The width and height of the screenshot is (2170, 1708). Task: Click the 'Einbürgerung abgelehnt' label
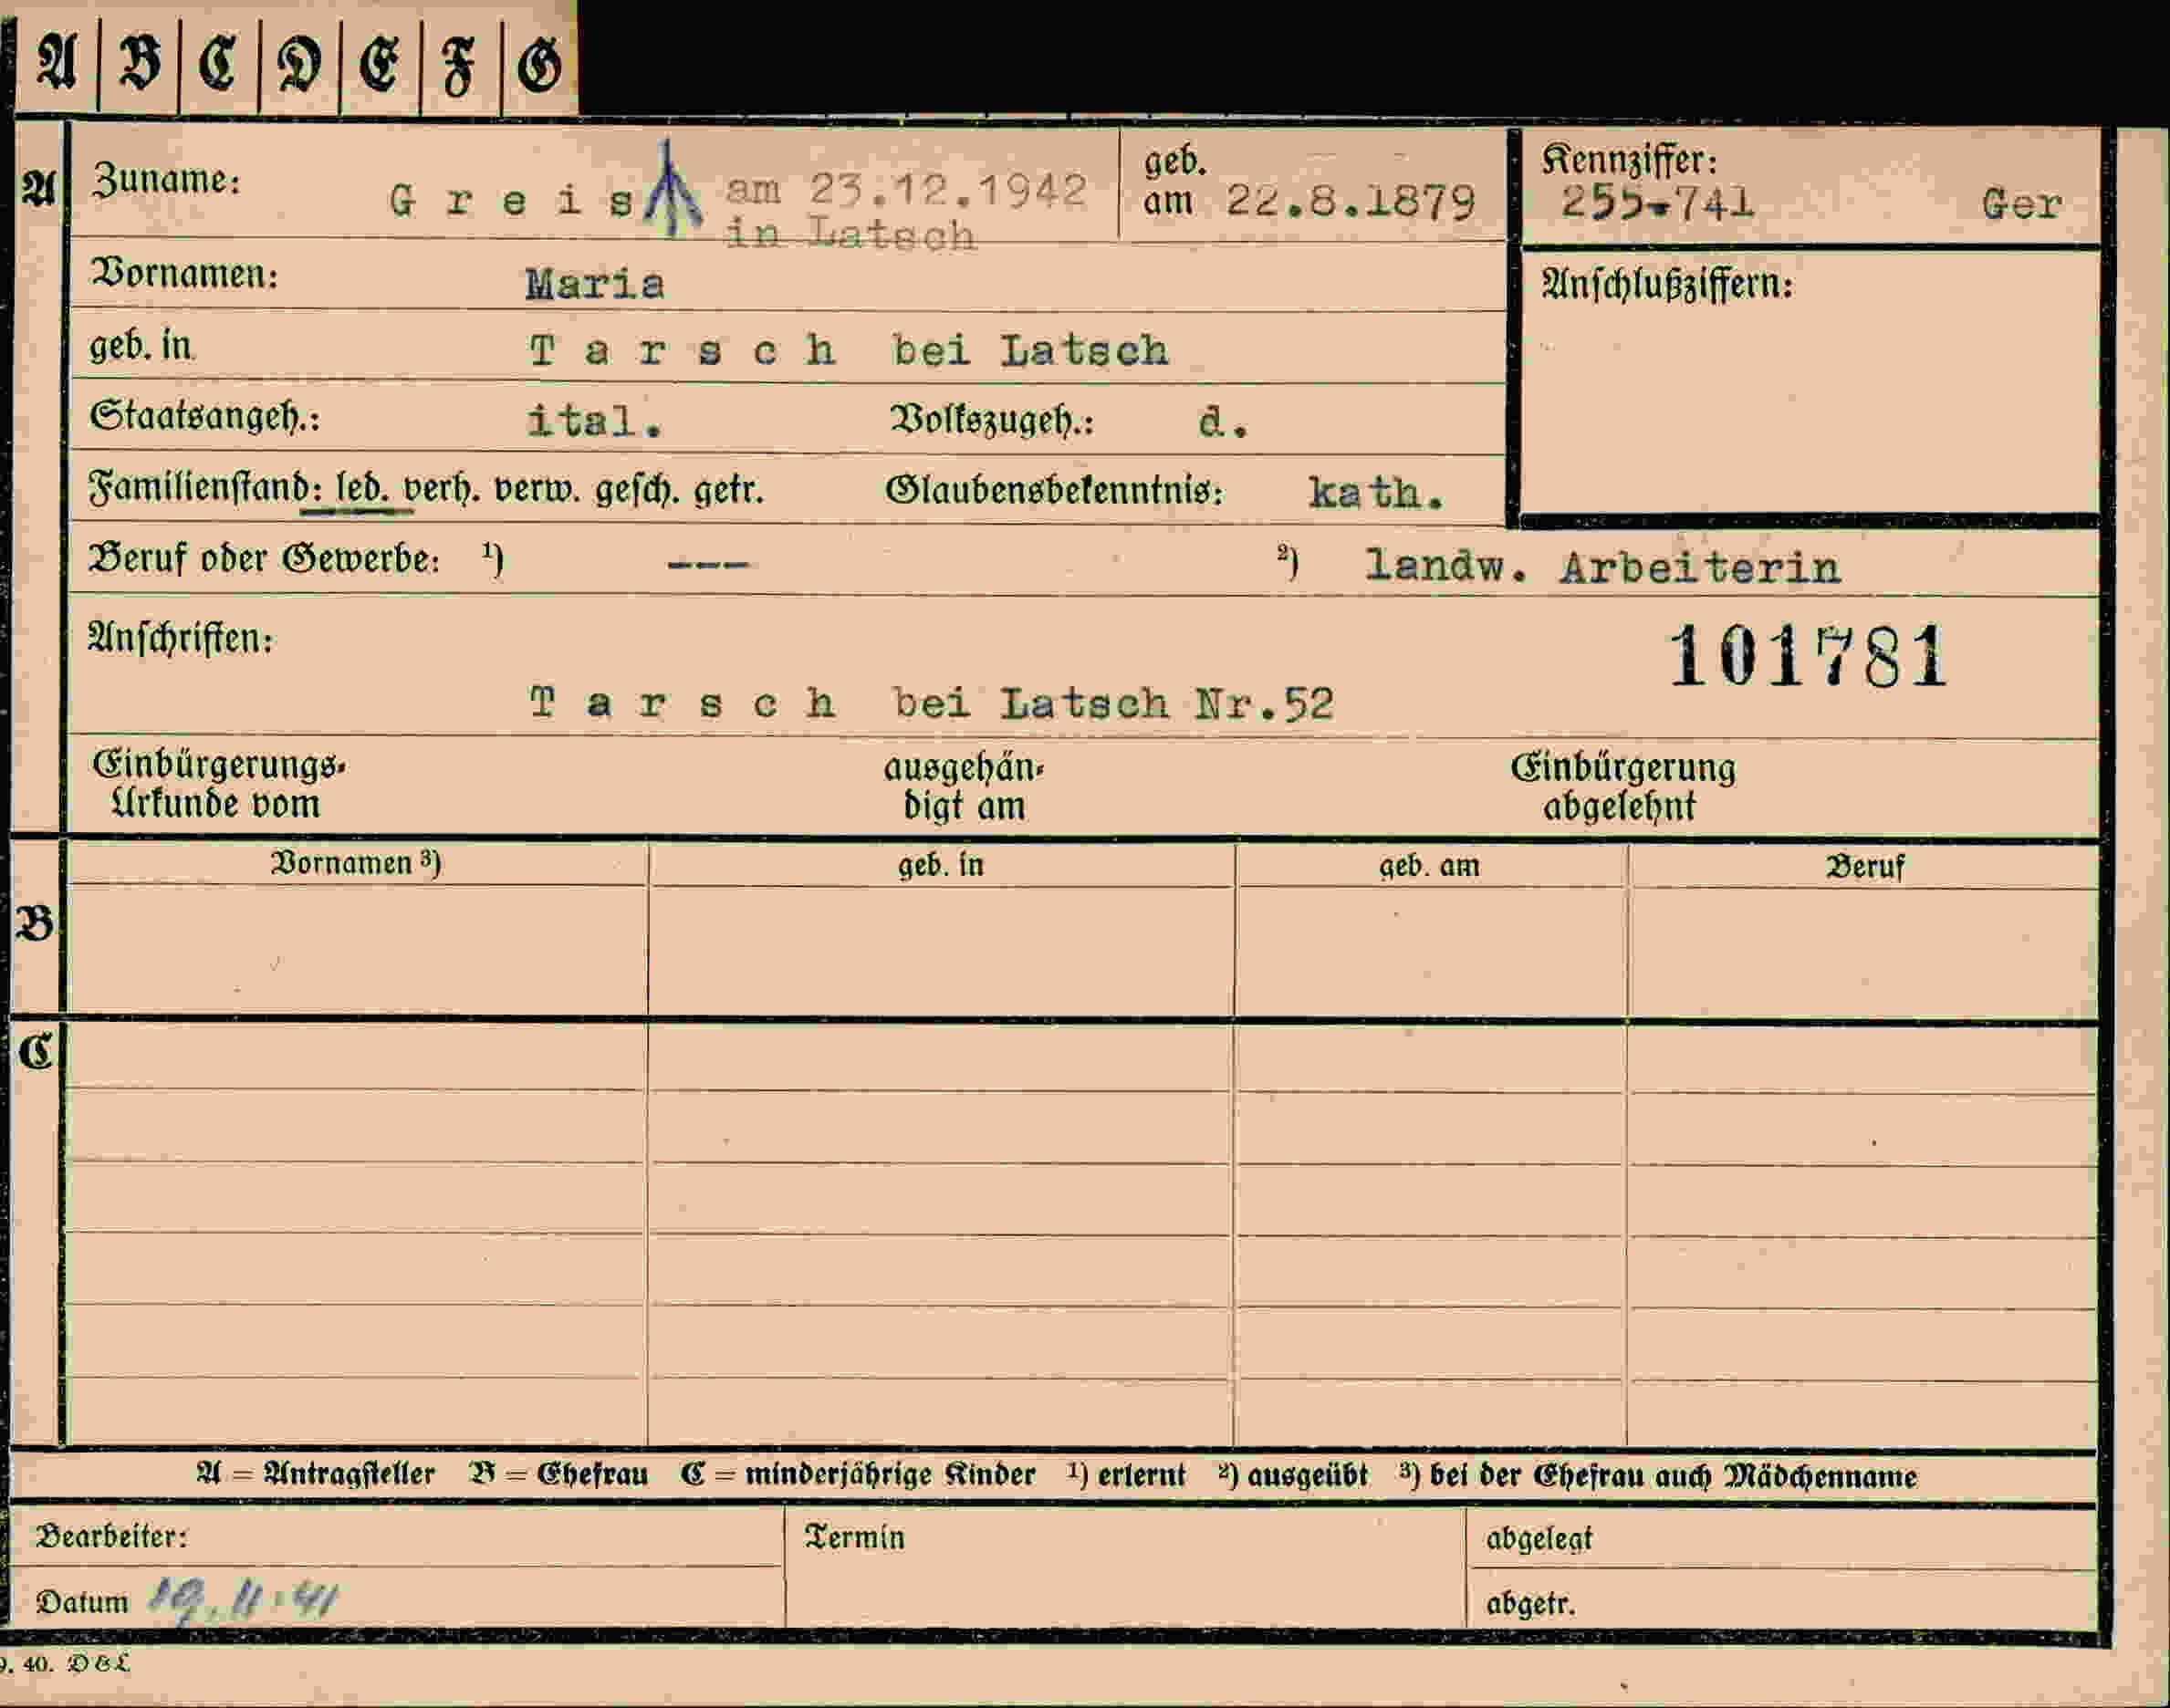[x=1623, y=788]
